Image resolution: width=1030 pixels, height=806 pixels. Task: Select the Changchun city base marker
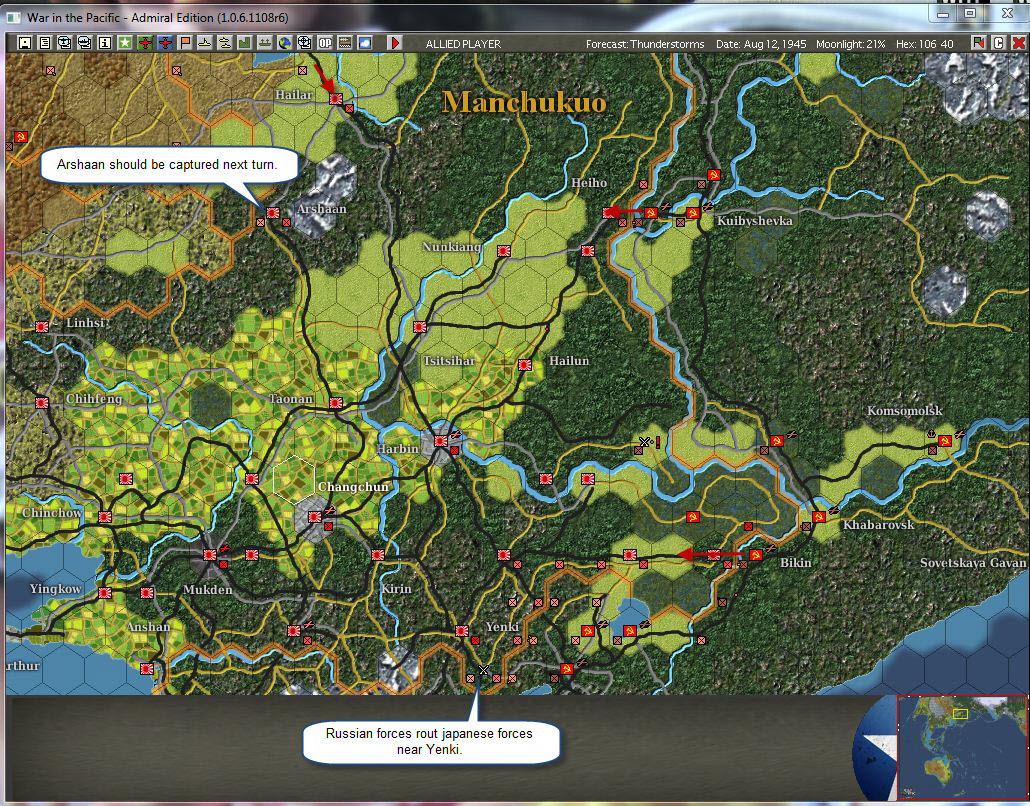point(315,517)
